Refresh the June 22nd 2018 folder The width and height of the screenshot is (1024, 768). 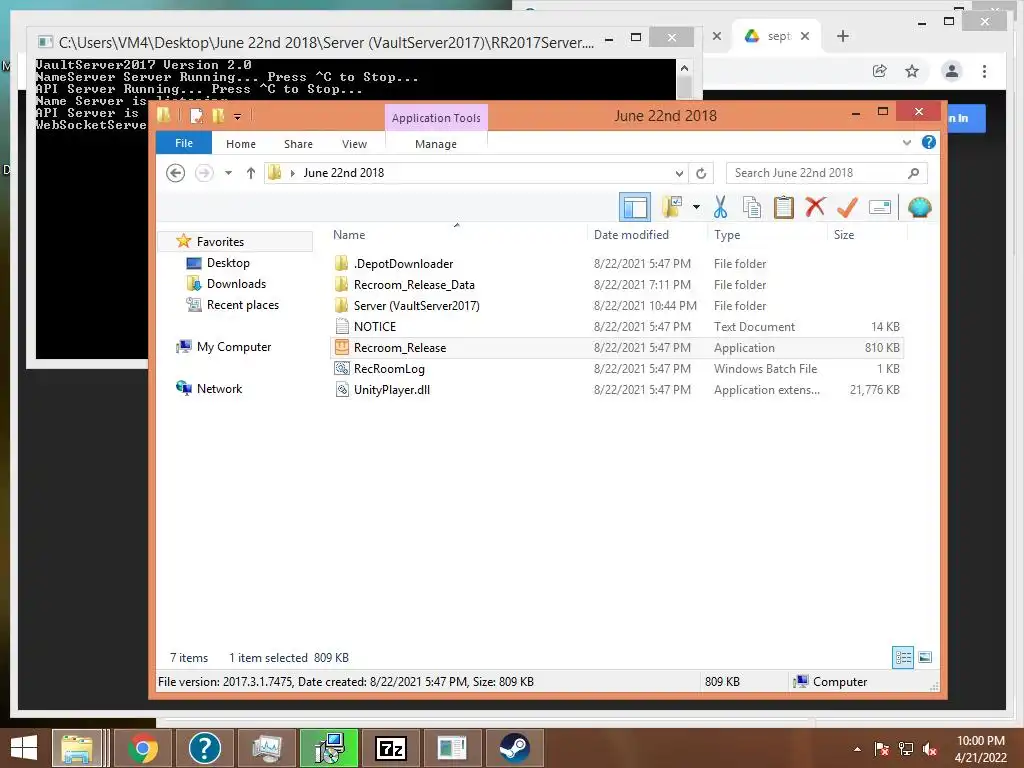[701, 173]
